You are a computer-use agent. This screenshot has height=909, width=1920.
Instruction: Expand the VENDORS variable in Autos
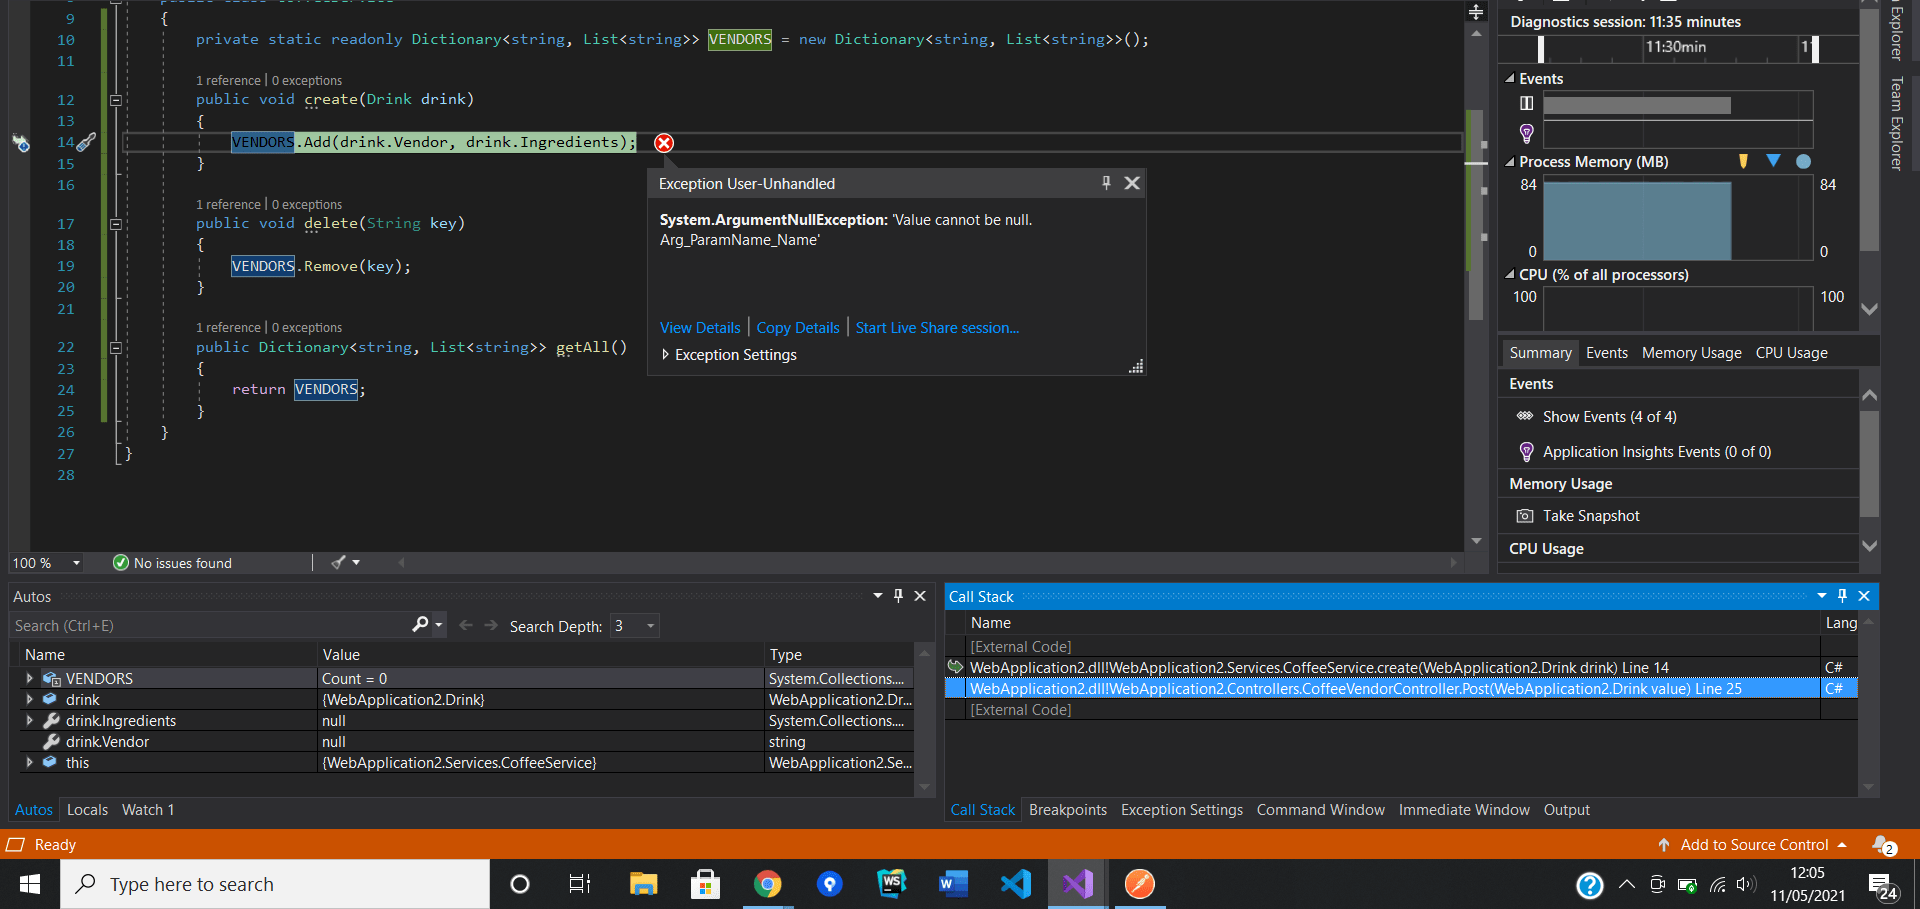click(x=28, y=678)
